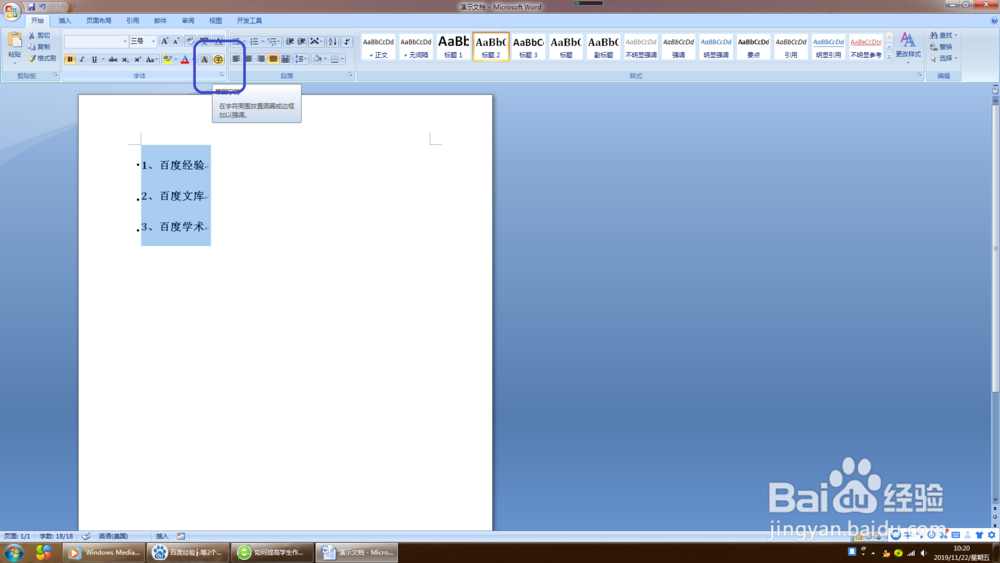Click the Shading paint bucket icon
The image size is (1000, 563).
click(317, 59)
